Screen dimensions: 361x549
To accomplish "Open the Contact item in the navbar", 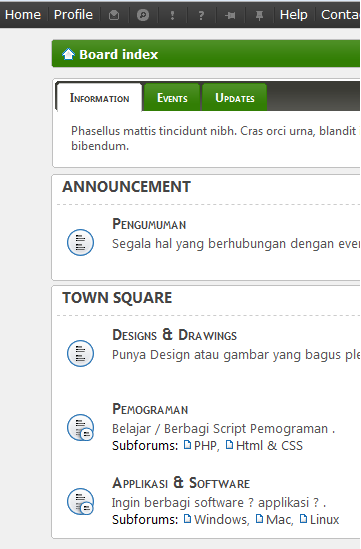I will click(x=341, y=15).
